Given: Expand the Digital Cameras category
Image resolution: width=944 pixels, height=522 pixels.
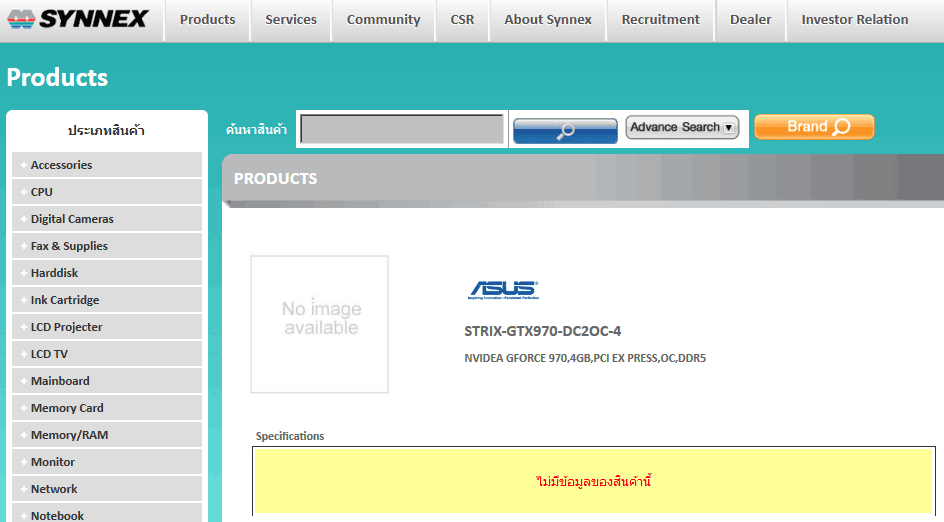Looking at the screenshot, I should pyautogui.click(x=72, y=219).
